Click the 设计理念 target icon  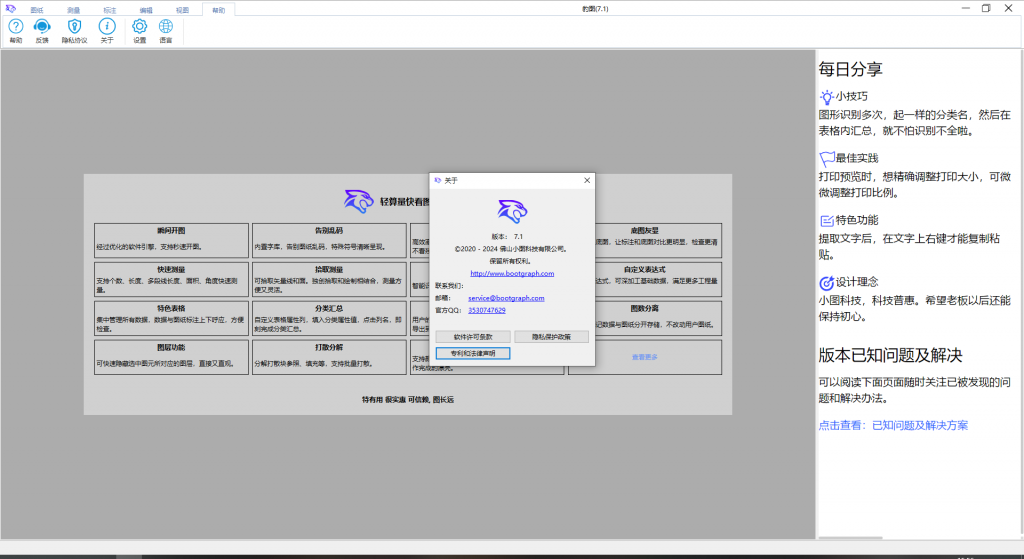click(827, 283)
